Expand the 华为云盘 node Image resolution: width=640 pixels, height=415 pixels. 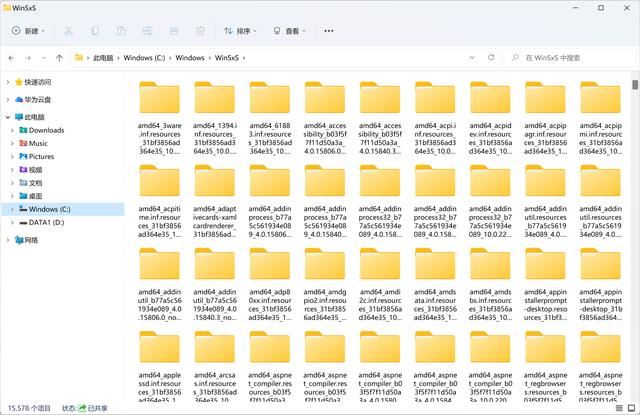8,100
